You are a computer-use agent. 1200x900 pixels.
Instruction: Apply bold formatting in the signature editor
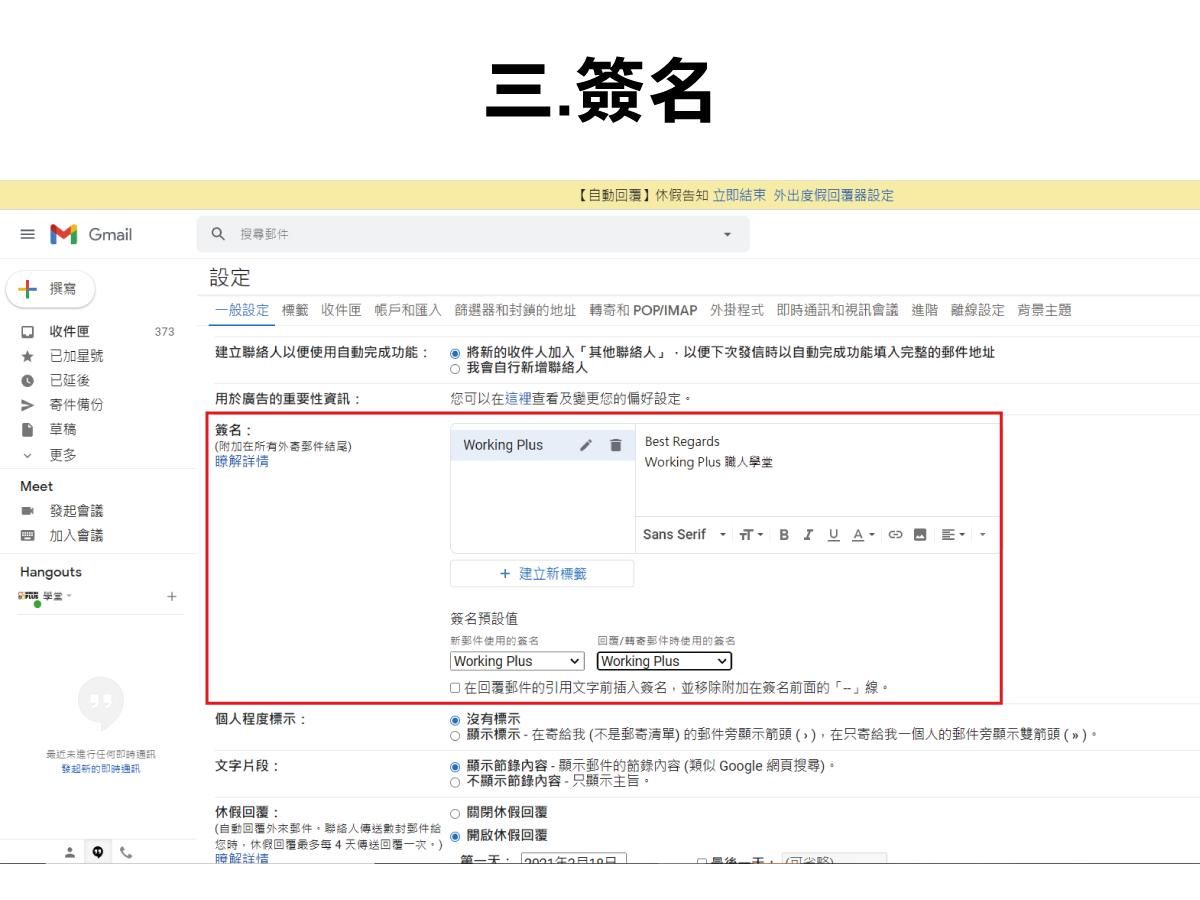pos(783,534)
